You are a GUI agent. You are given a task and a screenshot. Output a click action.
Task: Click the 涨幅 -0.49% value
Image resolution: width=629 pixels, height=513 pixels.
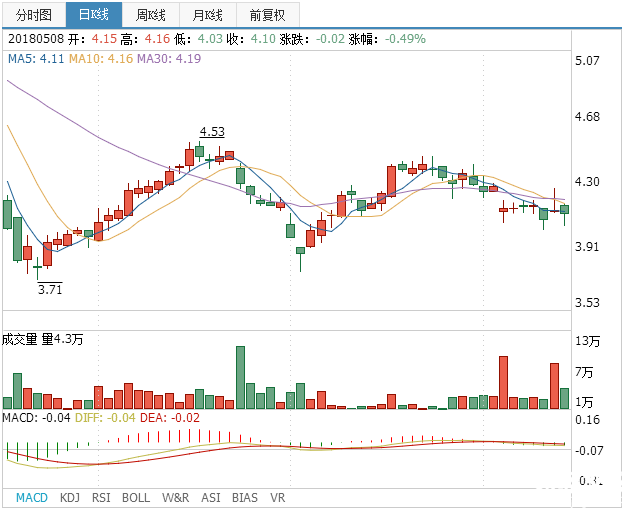pos(387,39)
